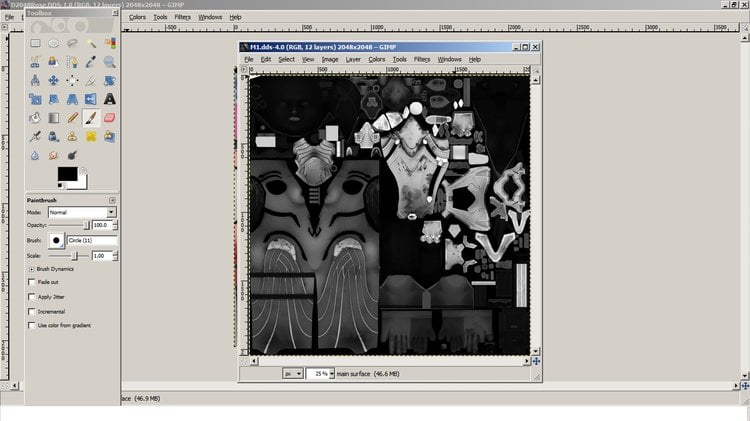Image resolution: width=750 pixels, height=421 pixels.
Task: Select the Free Select lasso tool
Action: click(x=72, y=44)
